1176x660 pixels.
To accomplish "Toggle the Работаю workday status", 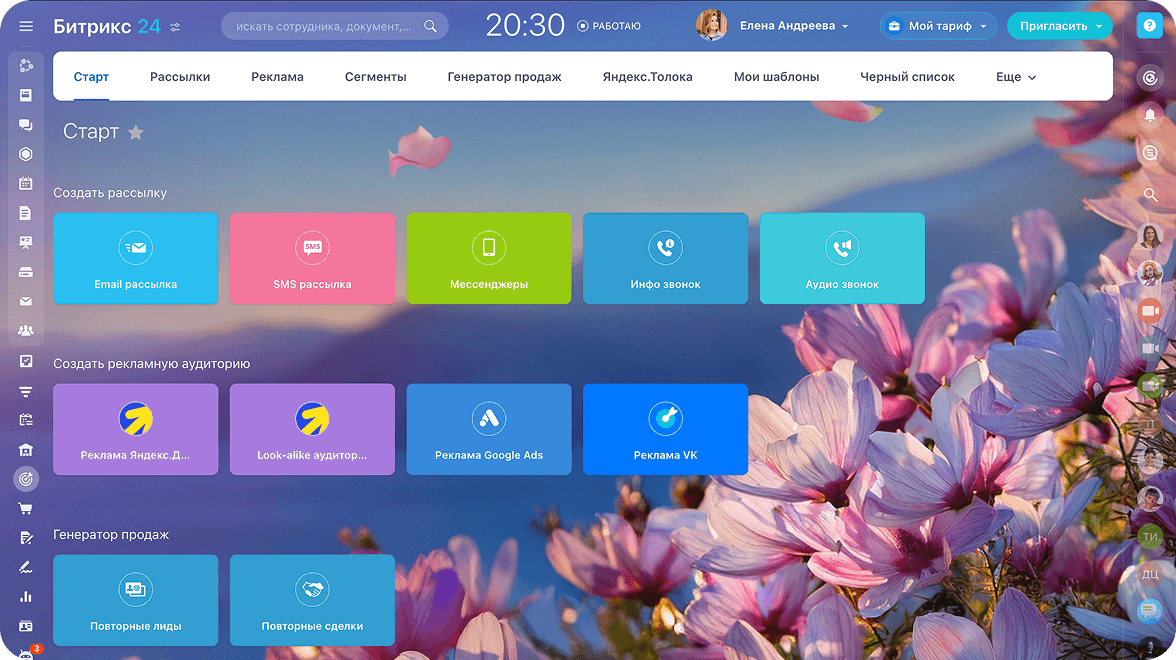I will point(609,26).
